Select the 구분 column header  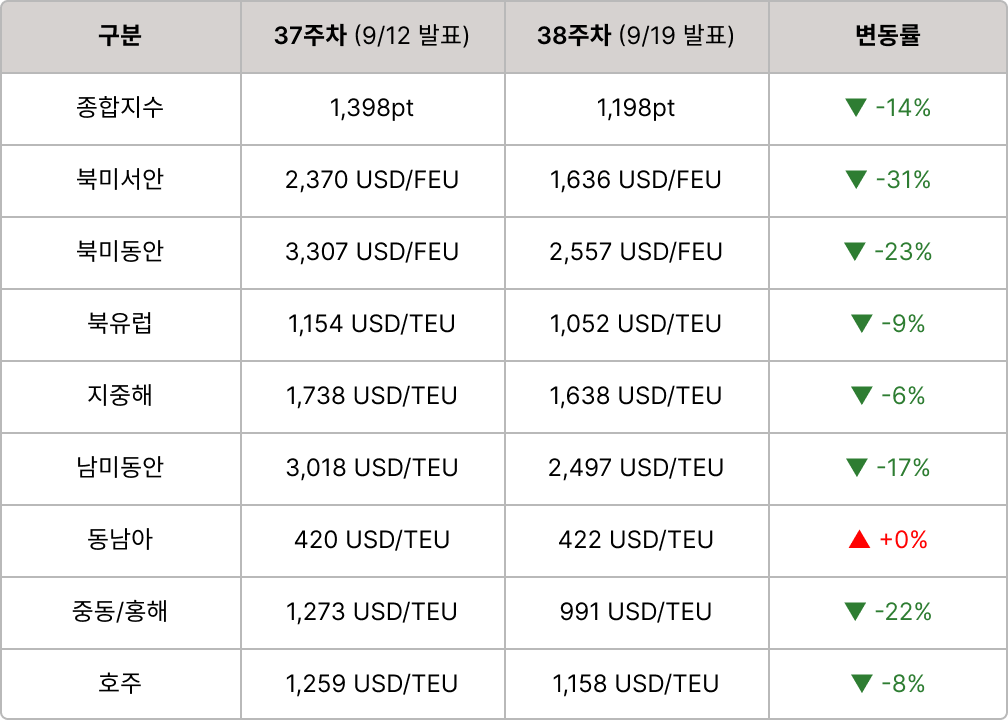click(x=120, y=36)
